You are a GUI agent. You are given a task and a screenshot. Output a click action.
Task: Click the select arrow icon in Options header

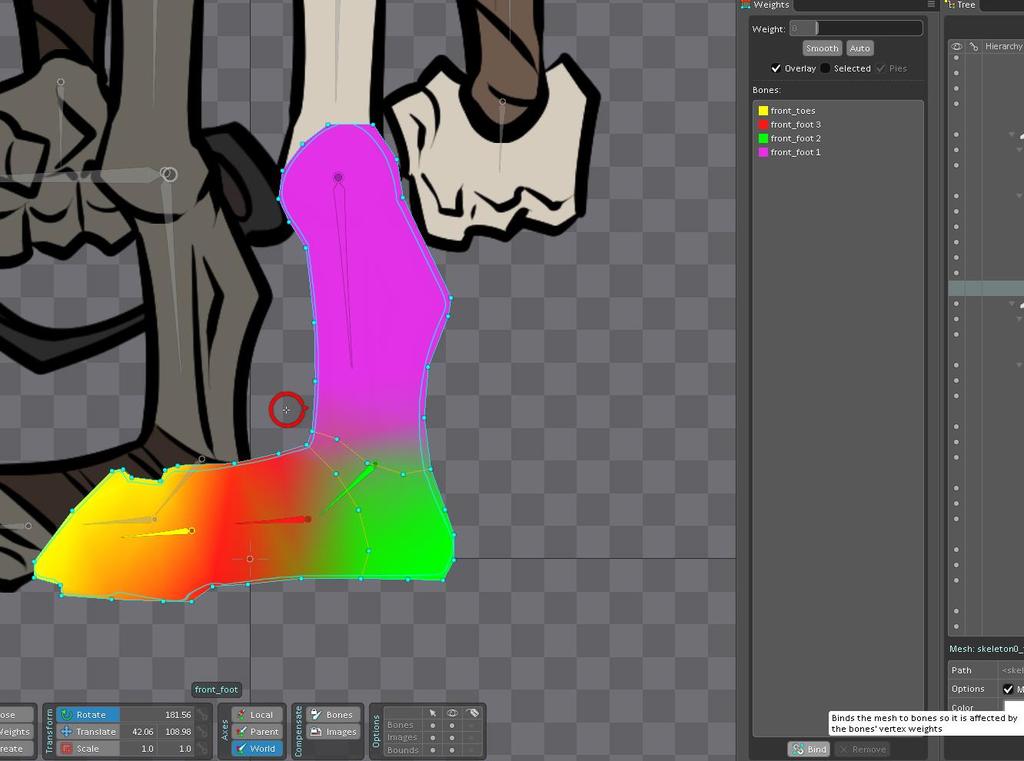click(x=432, y=713)
